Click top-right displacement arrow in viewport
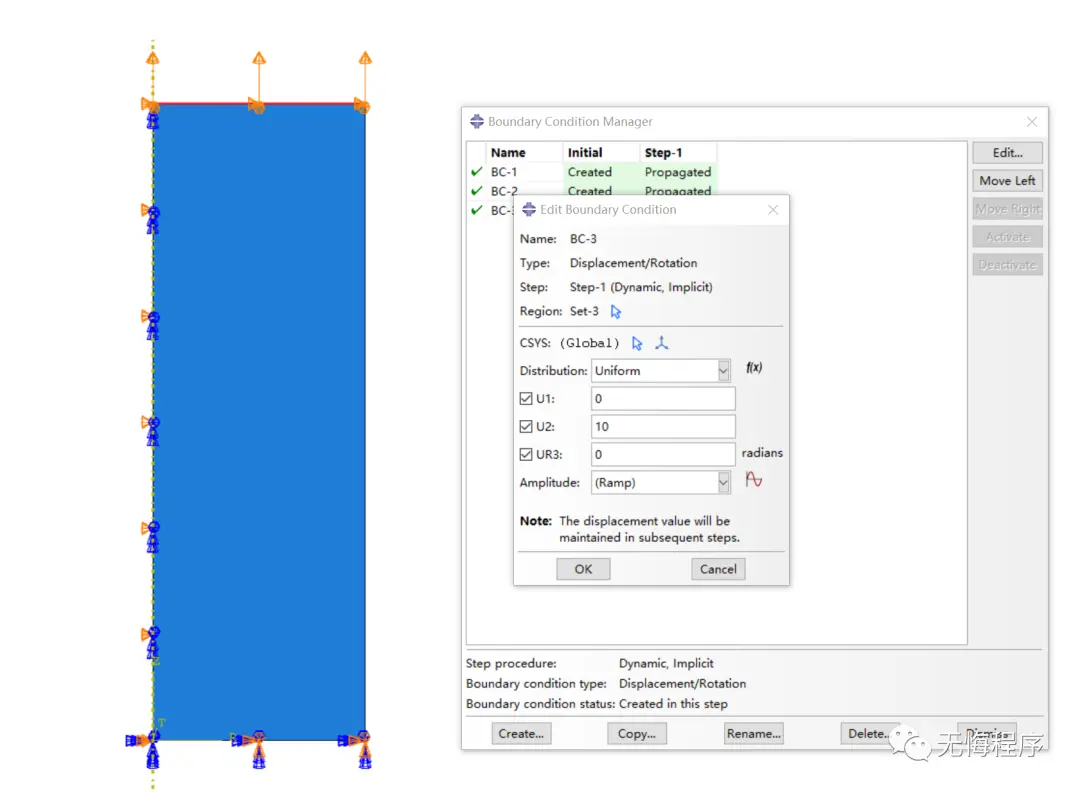The image size is (1080, 793). point(364,79)
